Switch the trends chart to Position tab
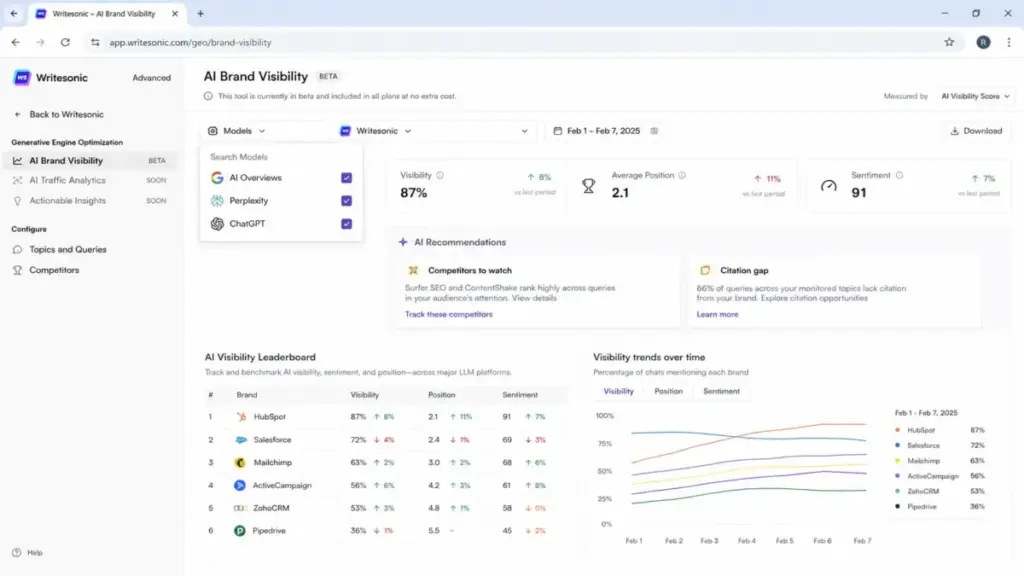 pyautogui.click(x=668, y=391)
